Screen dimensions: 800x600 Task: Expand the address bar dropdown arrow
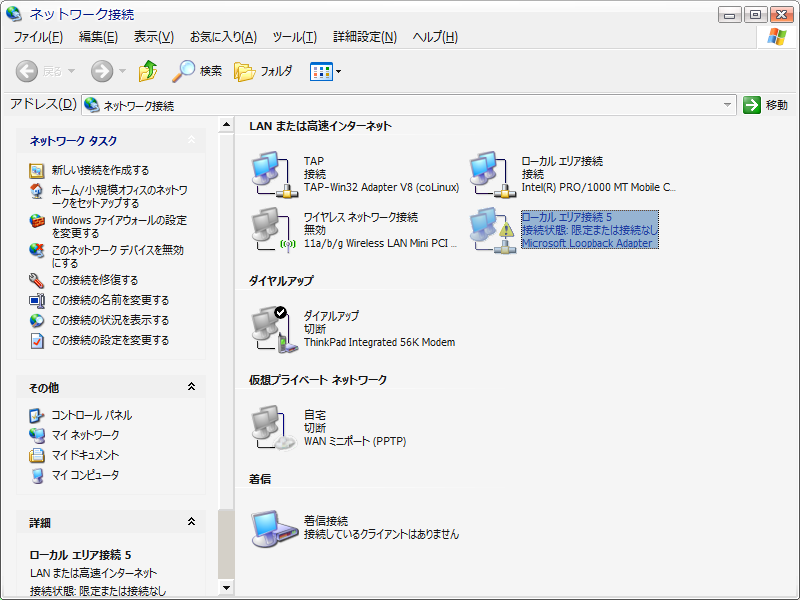point(728,105)
